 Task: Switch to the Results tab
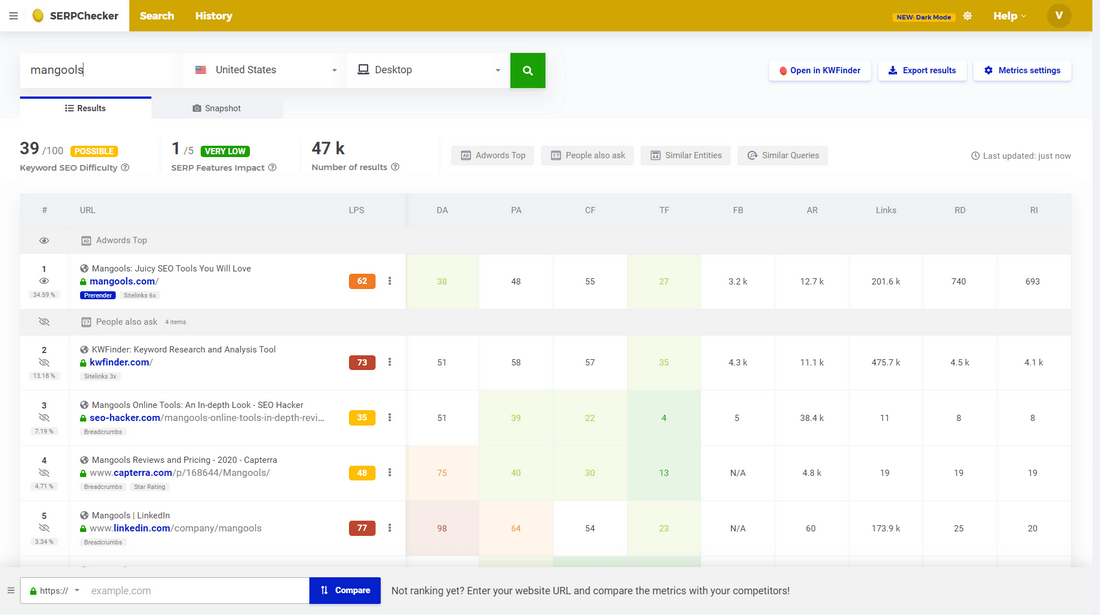tap(86, 108)
